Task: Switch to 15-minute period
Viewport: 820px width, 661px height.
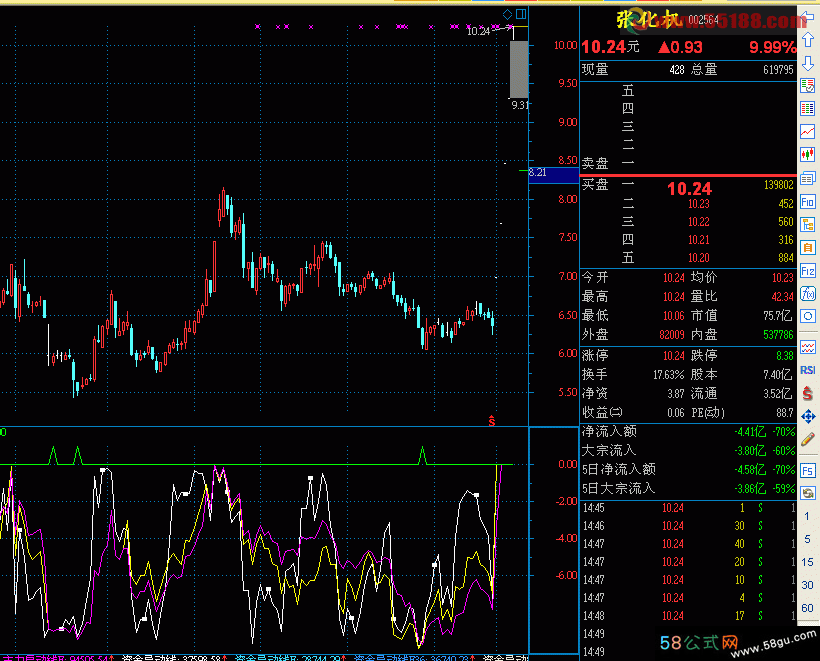Action: click(807, 562)
